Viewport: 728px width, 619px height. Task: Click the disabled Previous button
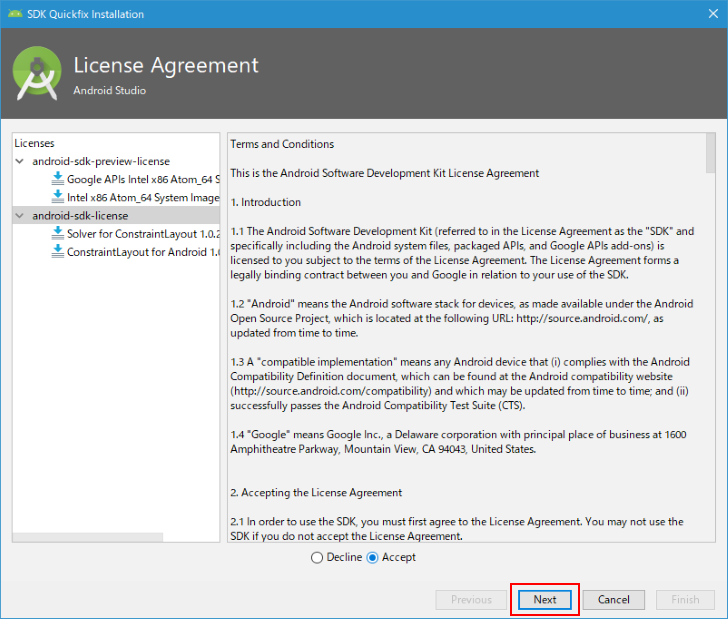(471, 599)
